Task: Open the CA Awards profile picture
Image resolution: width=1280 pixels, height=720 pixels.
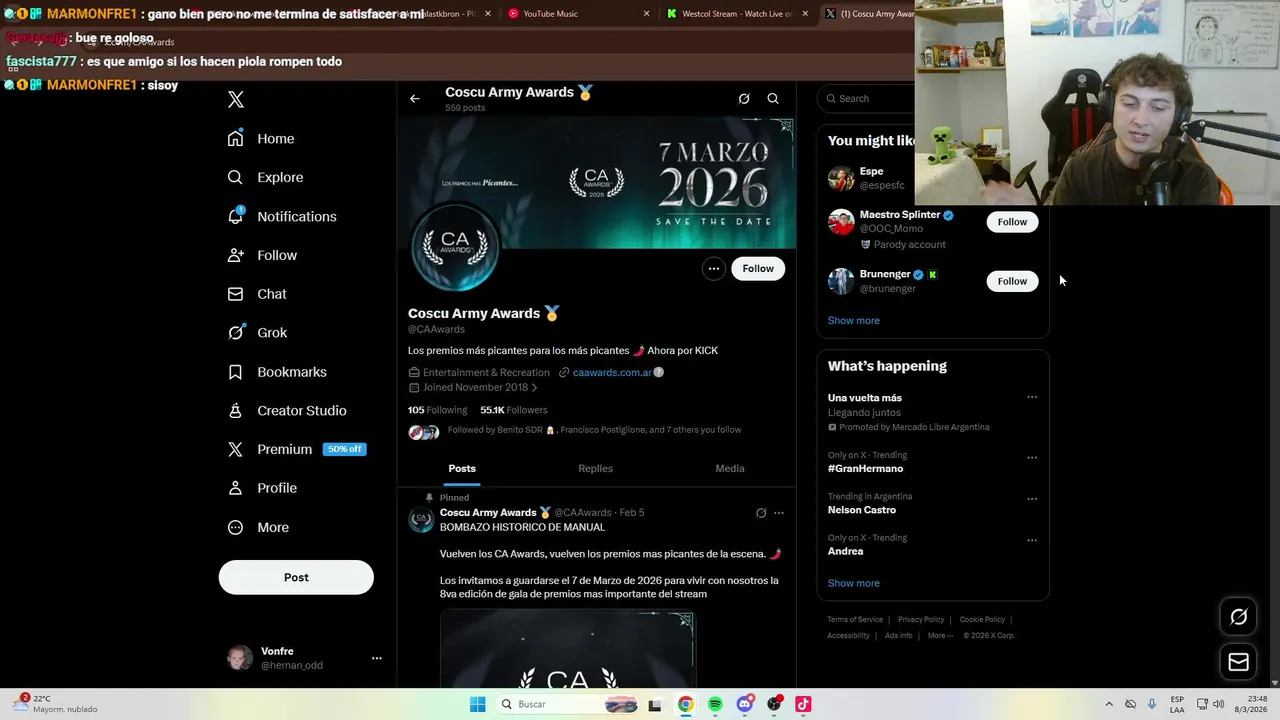Action: (455, 247)
